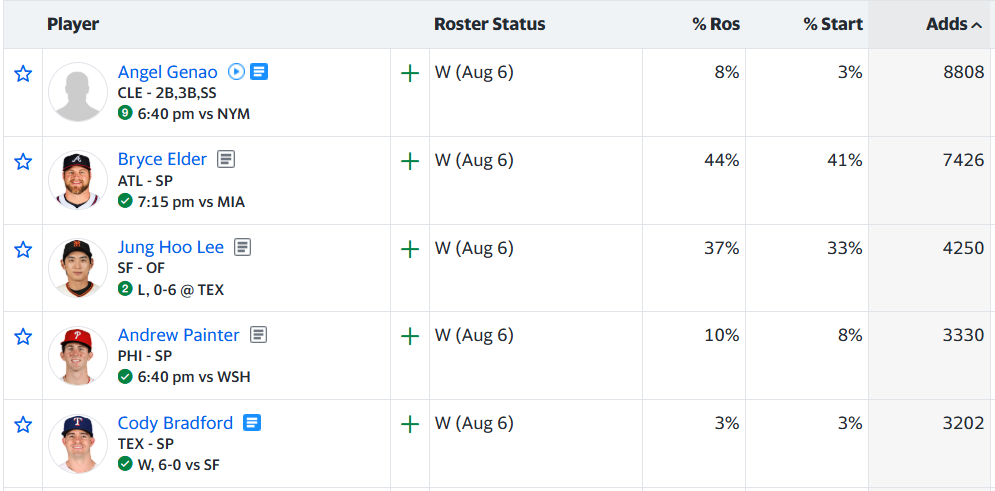The image size is (995, 491).
Task: Play video icon next to Angel Genao
Action: 236,72
